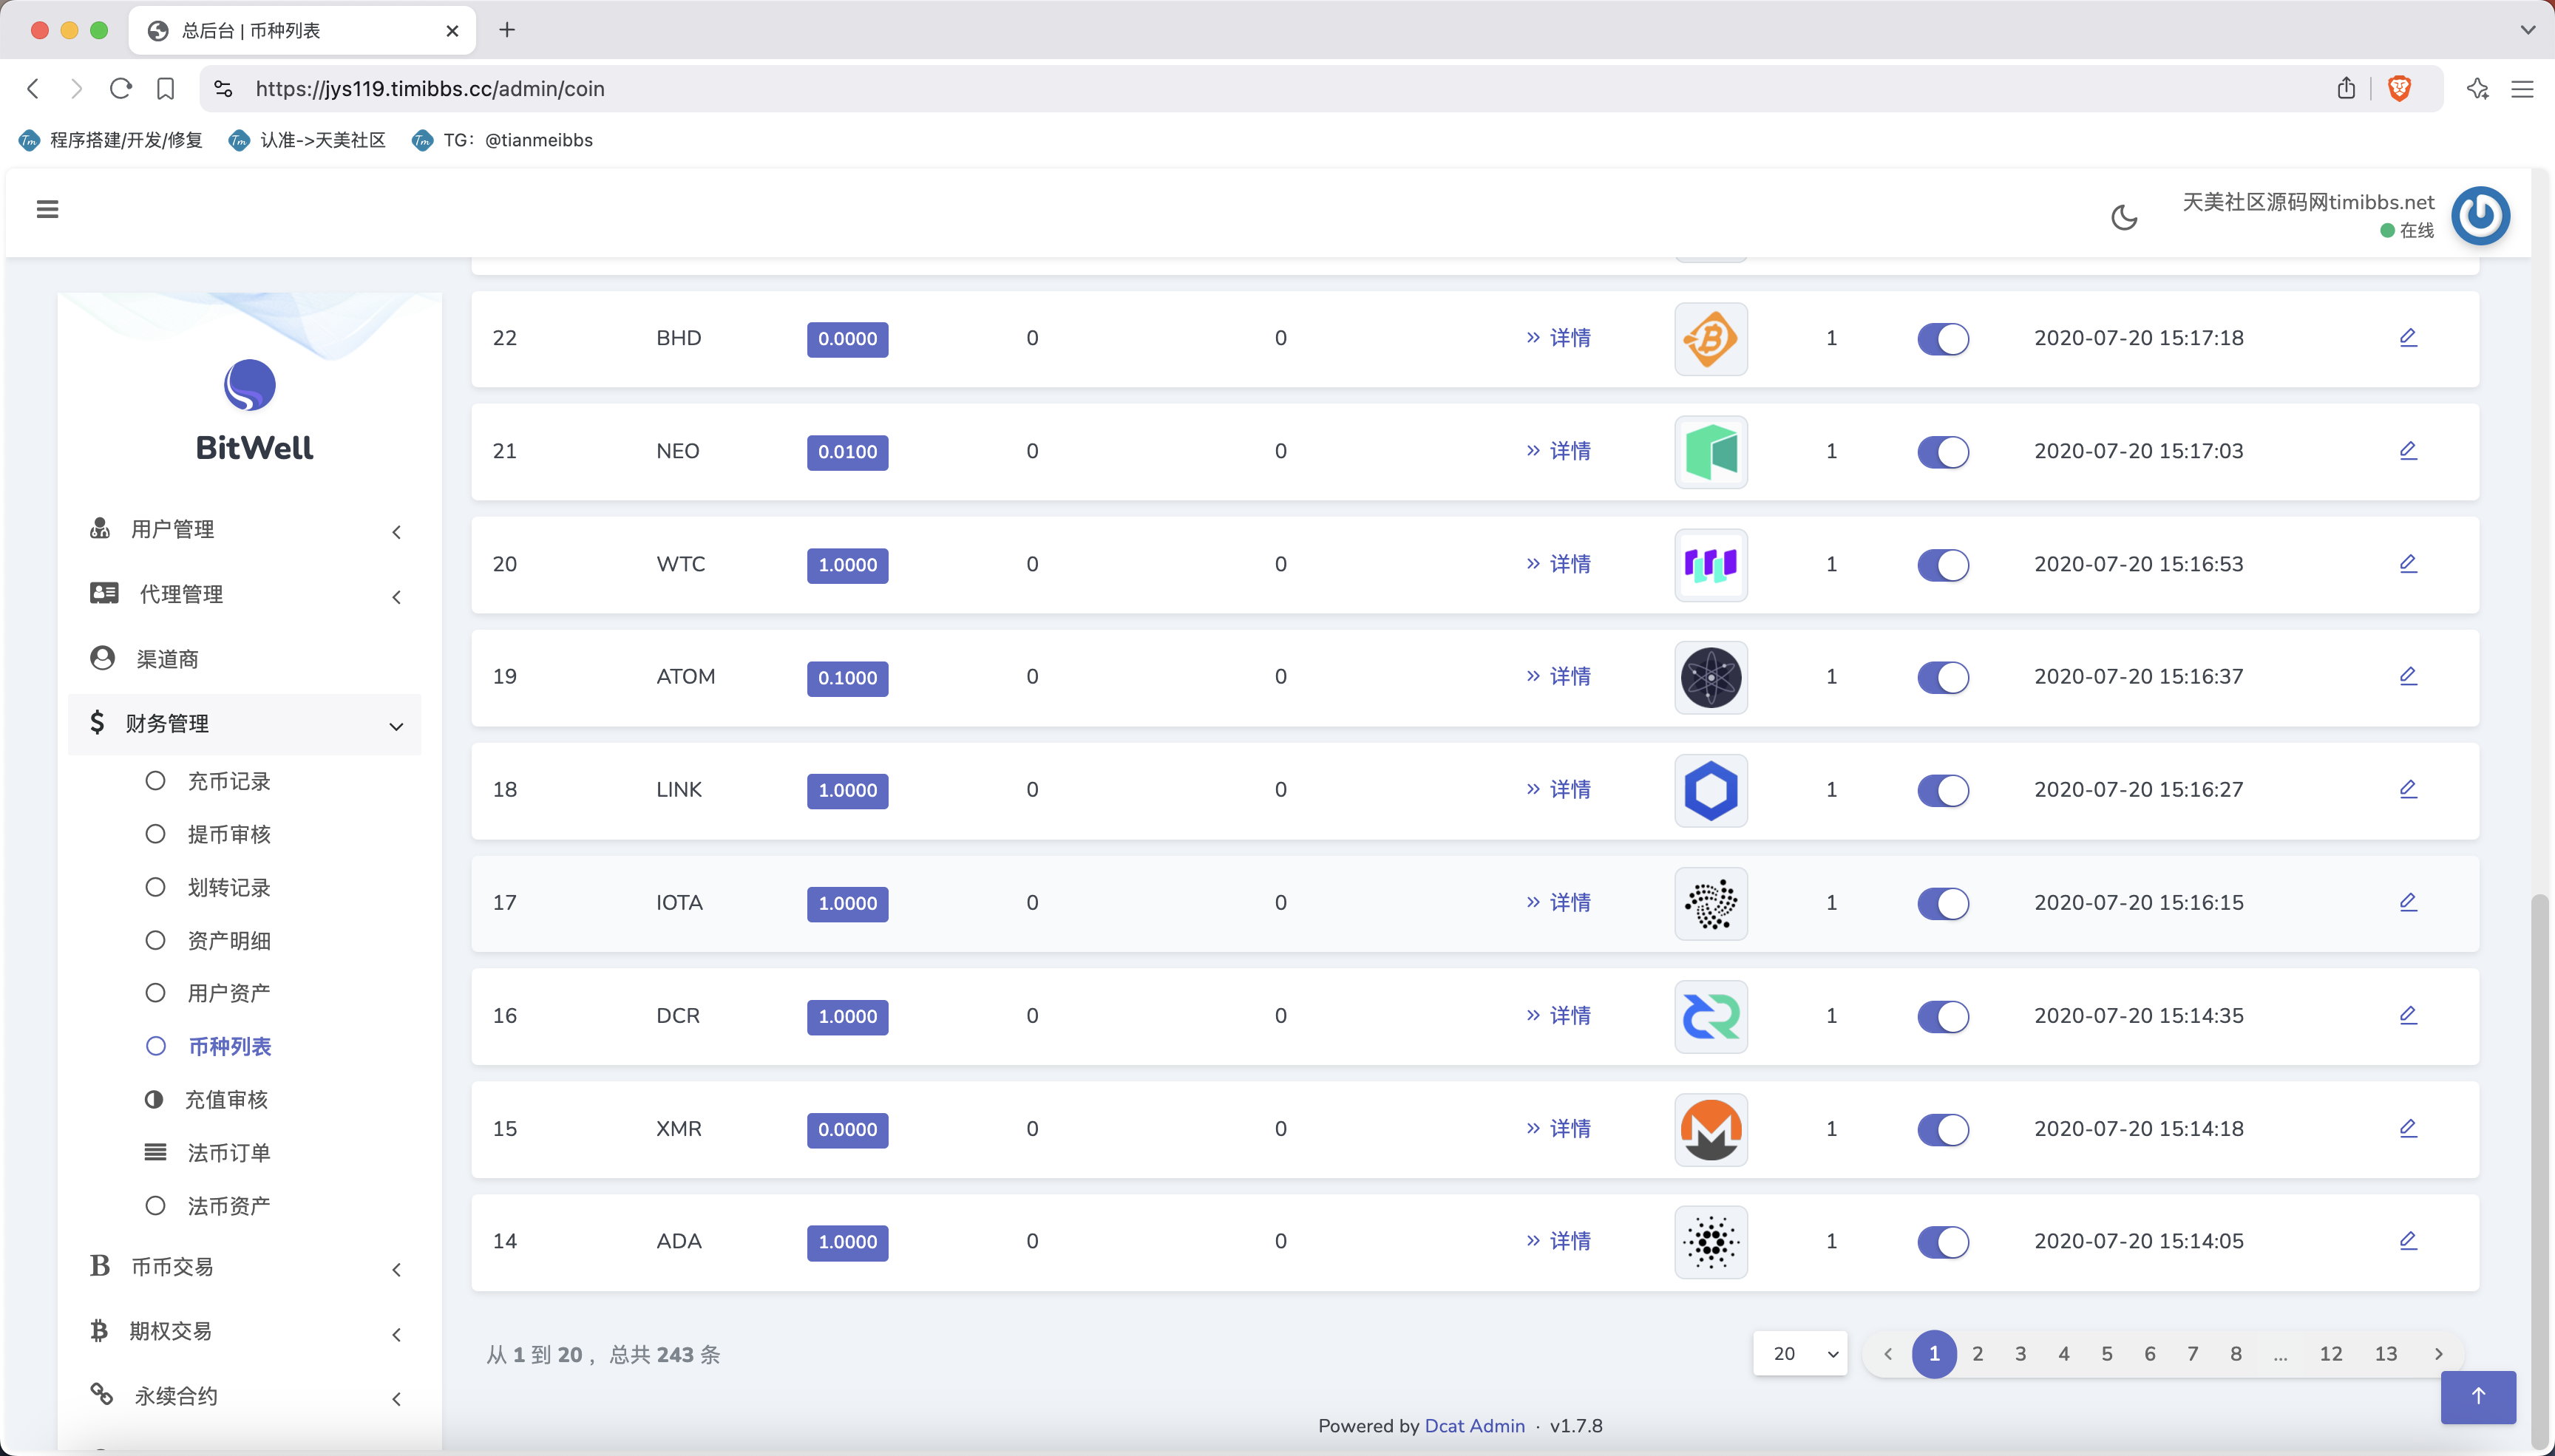Screen dimensions: 2555x1456
Task: Edit the XMR coin row
Action: pyautogui.click(x=2408, y=1128)
